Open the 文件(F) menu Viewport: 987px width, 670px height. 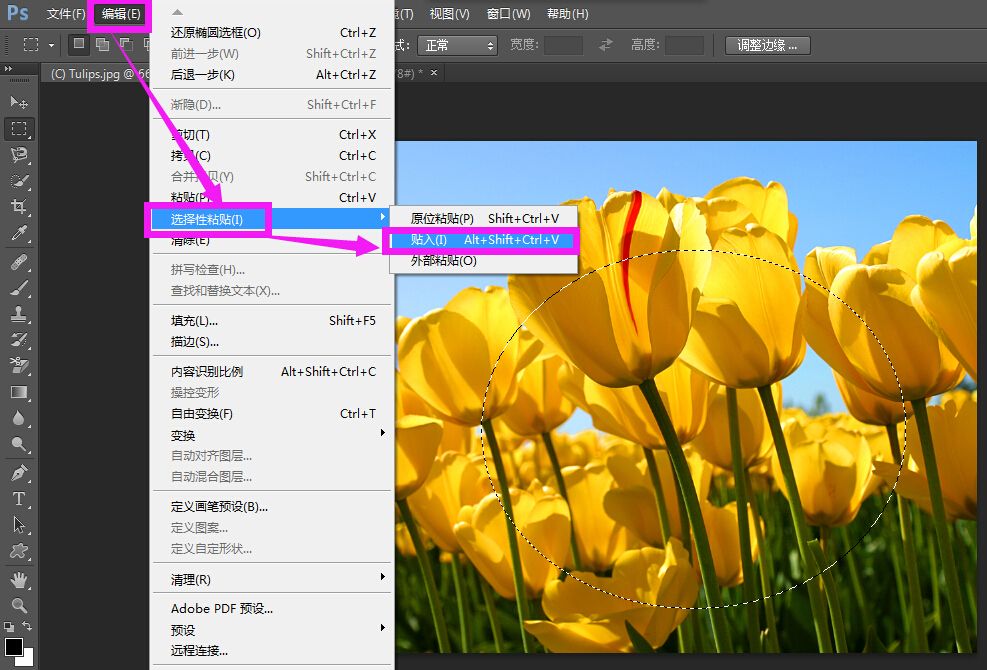coord(65,13)
